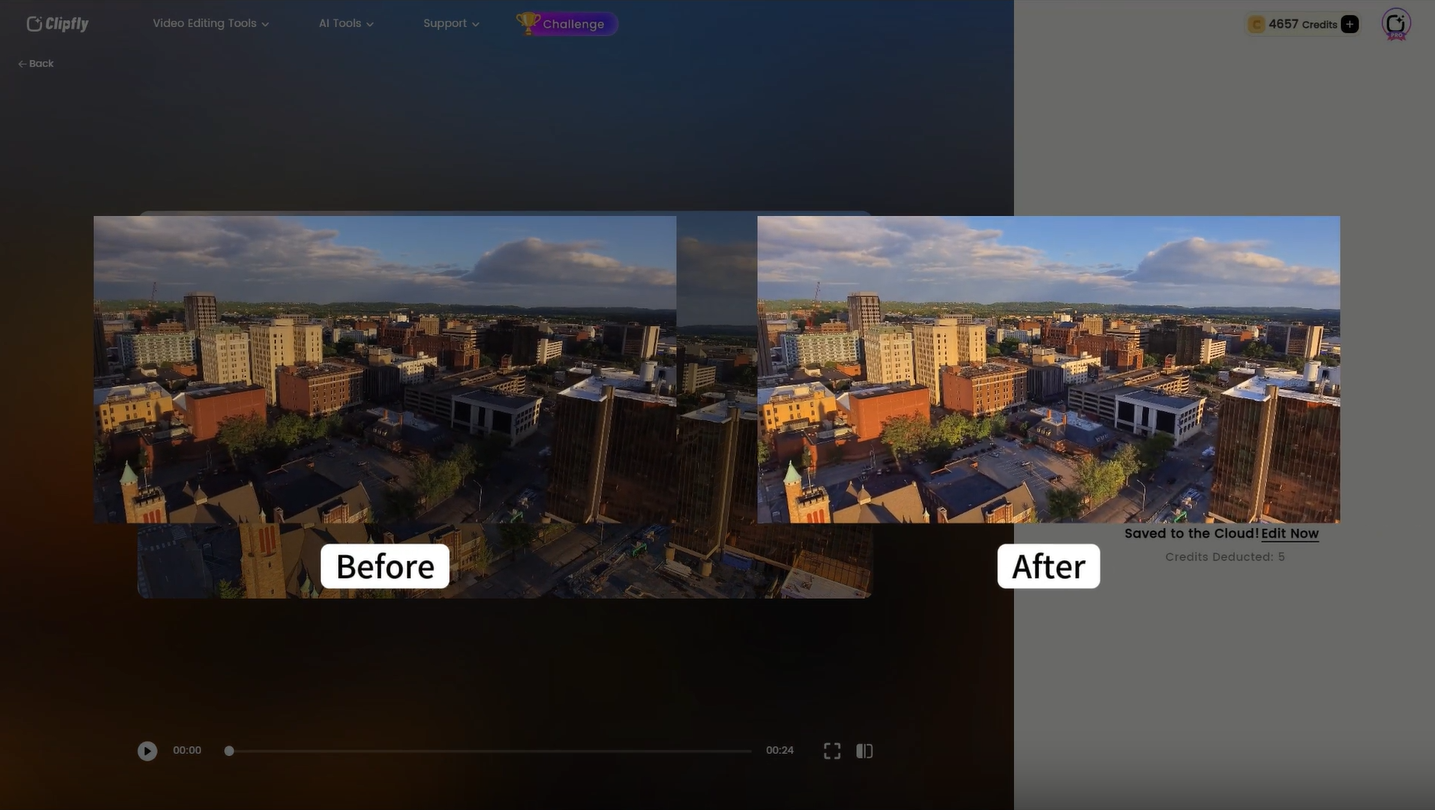Select the Before comparison image
The image size is (1435, 810).
(x=385, y=369)
